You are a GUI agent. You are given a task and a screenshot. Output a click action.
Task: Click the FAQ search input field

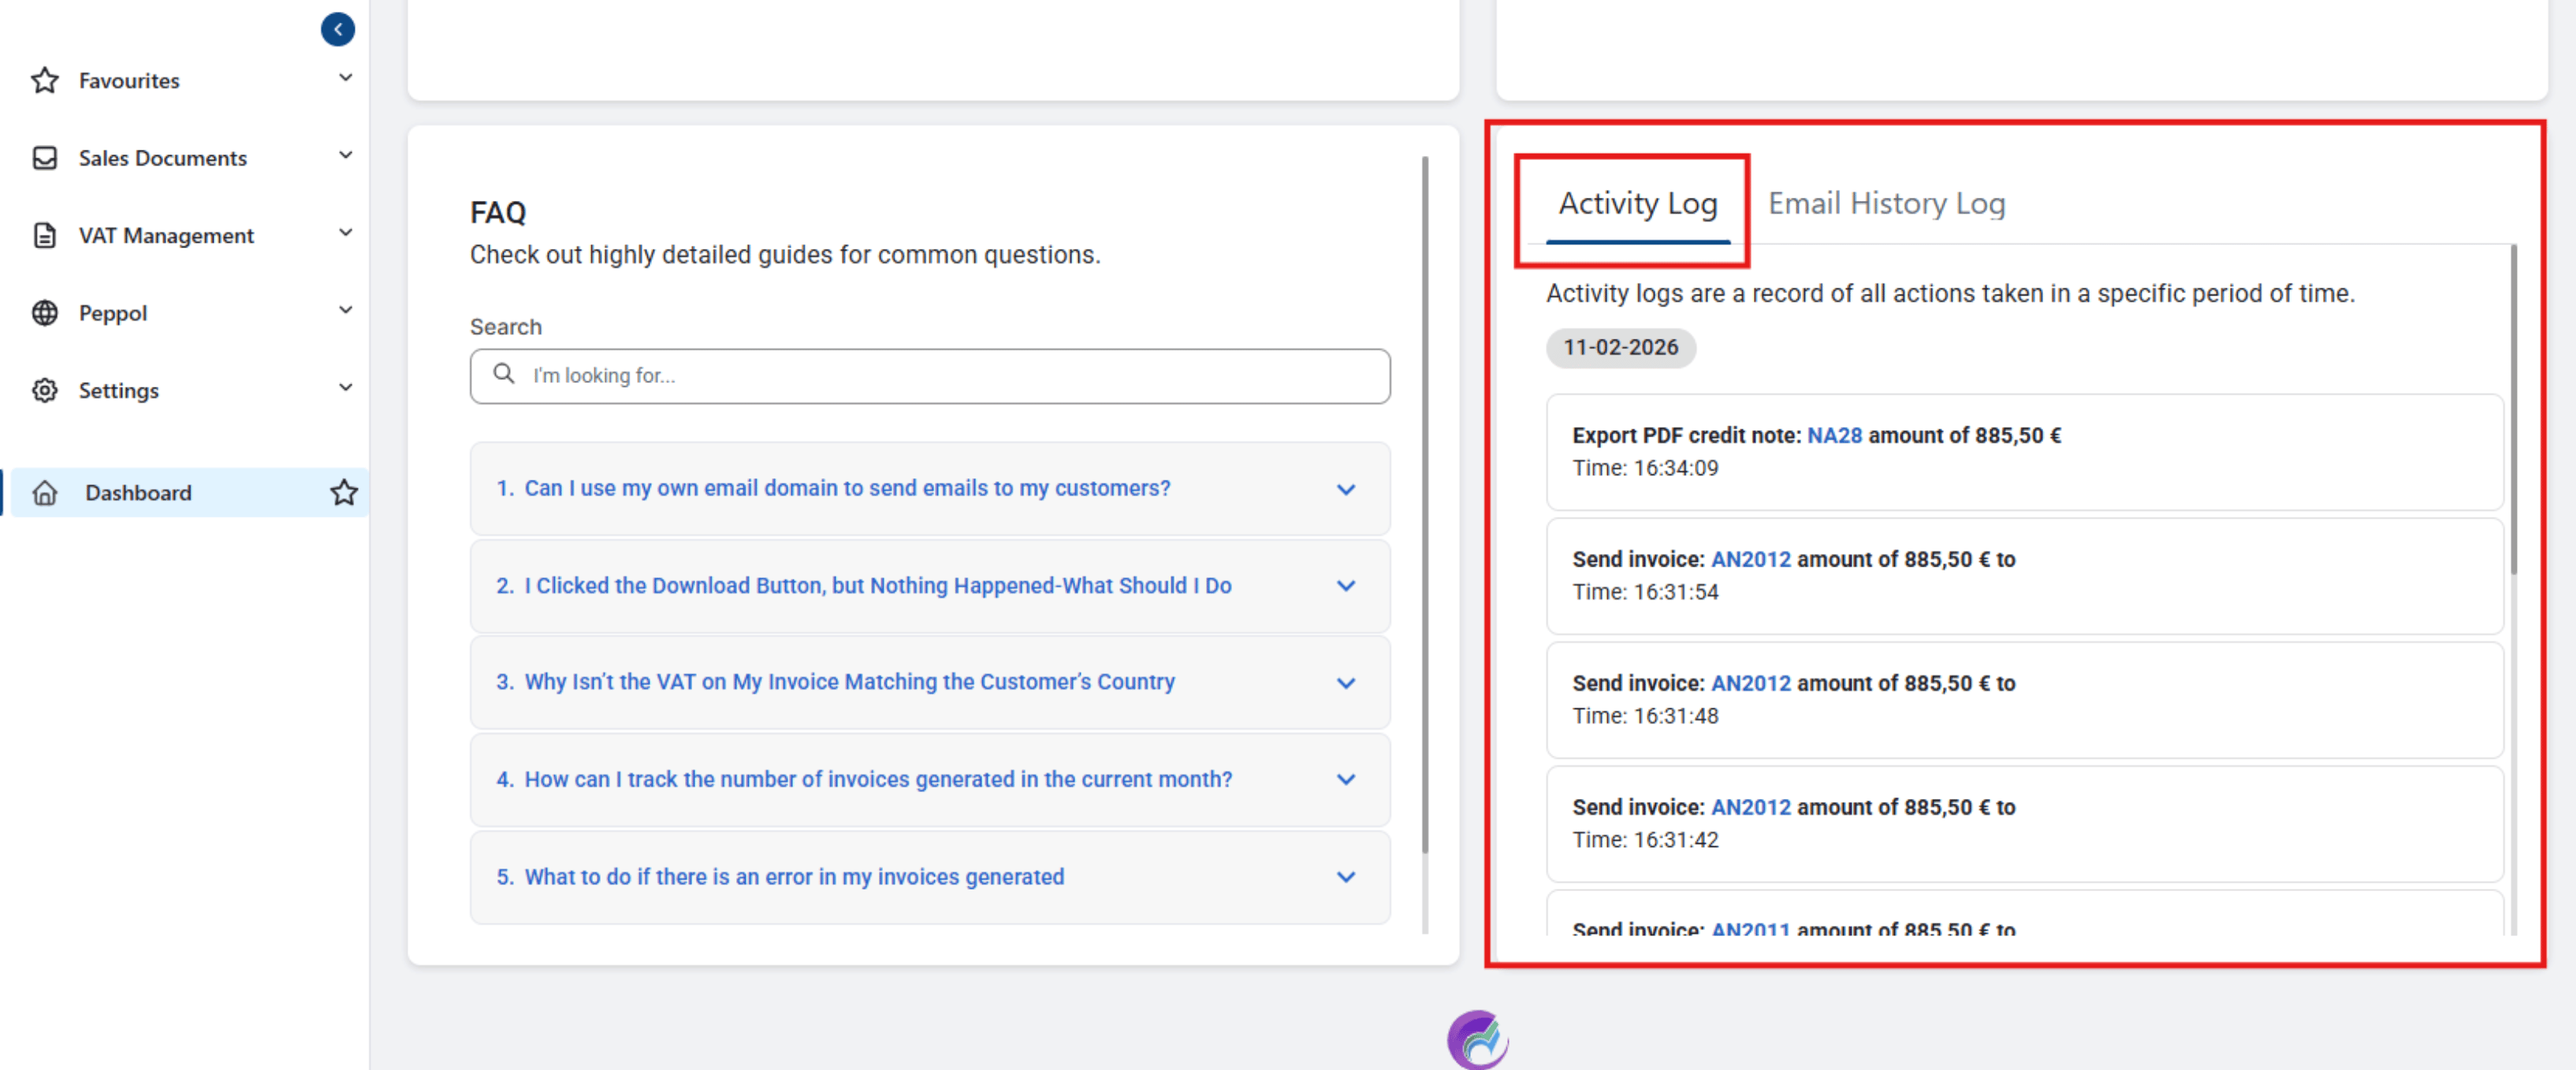tap(930, 376)
